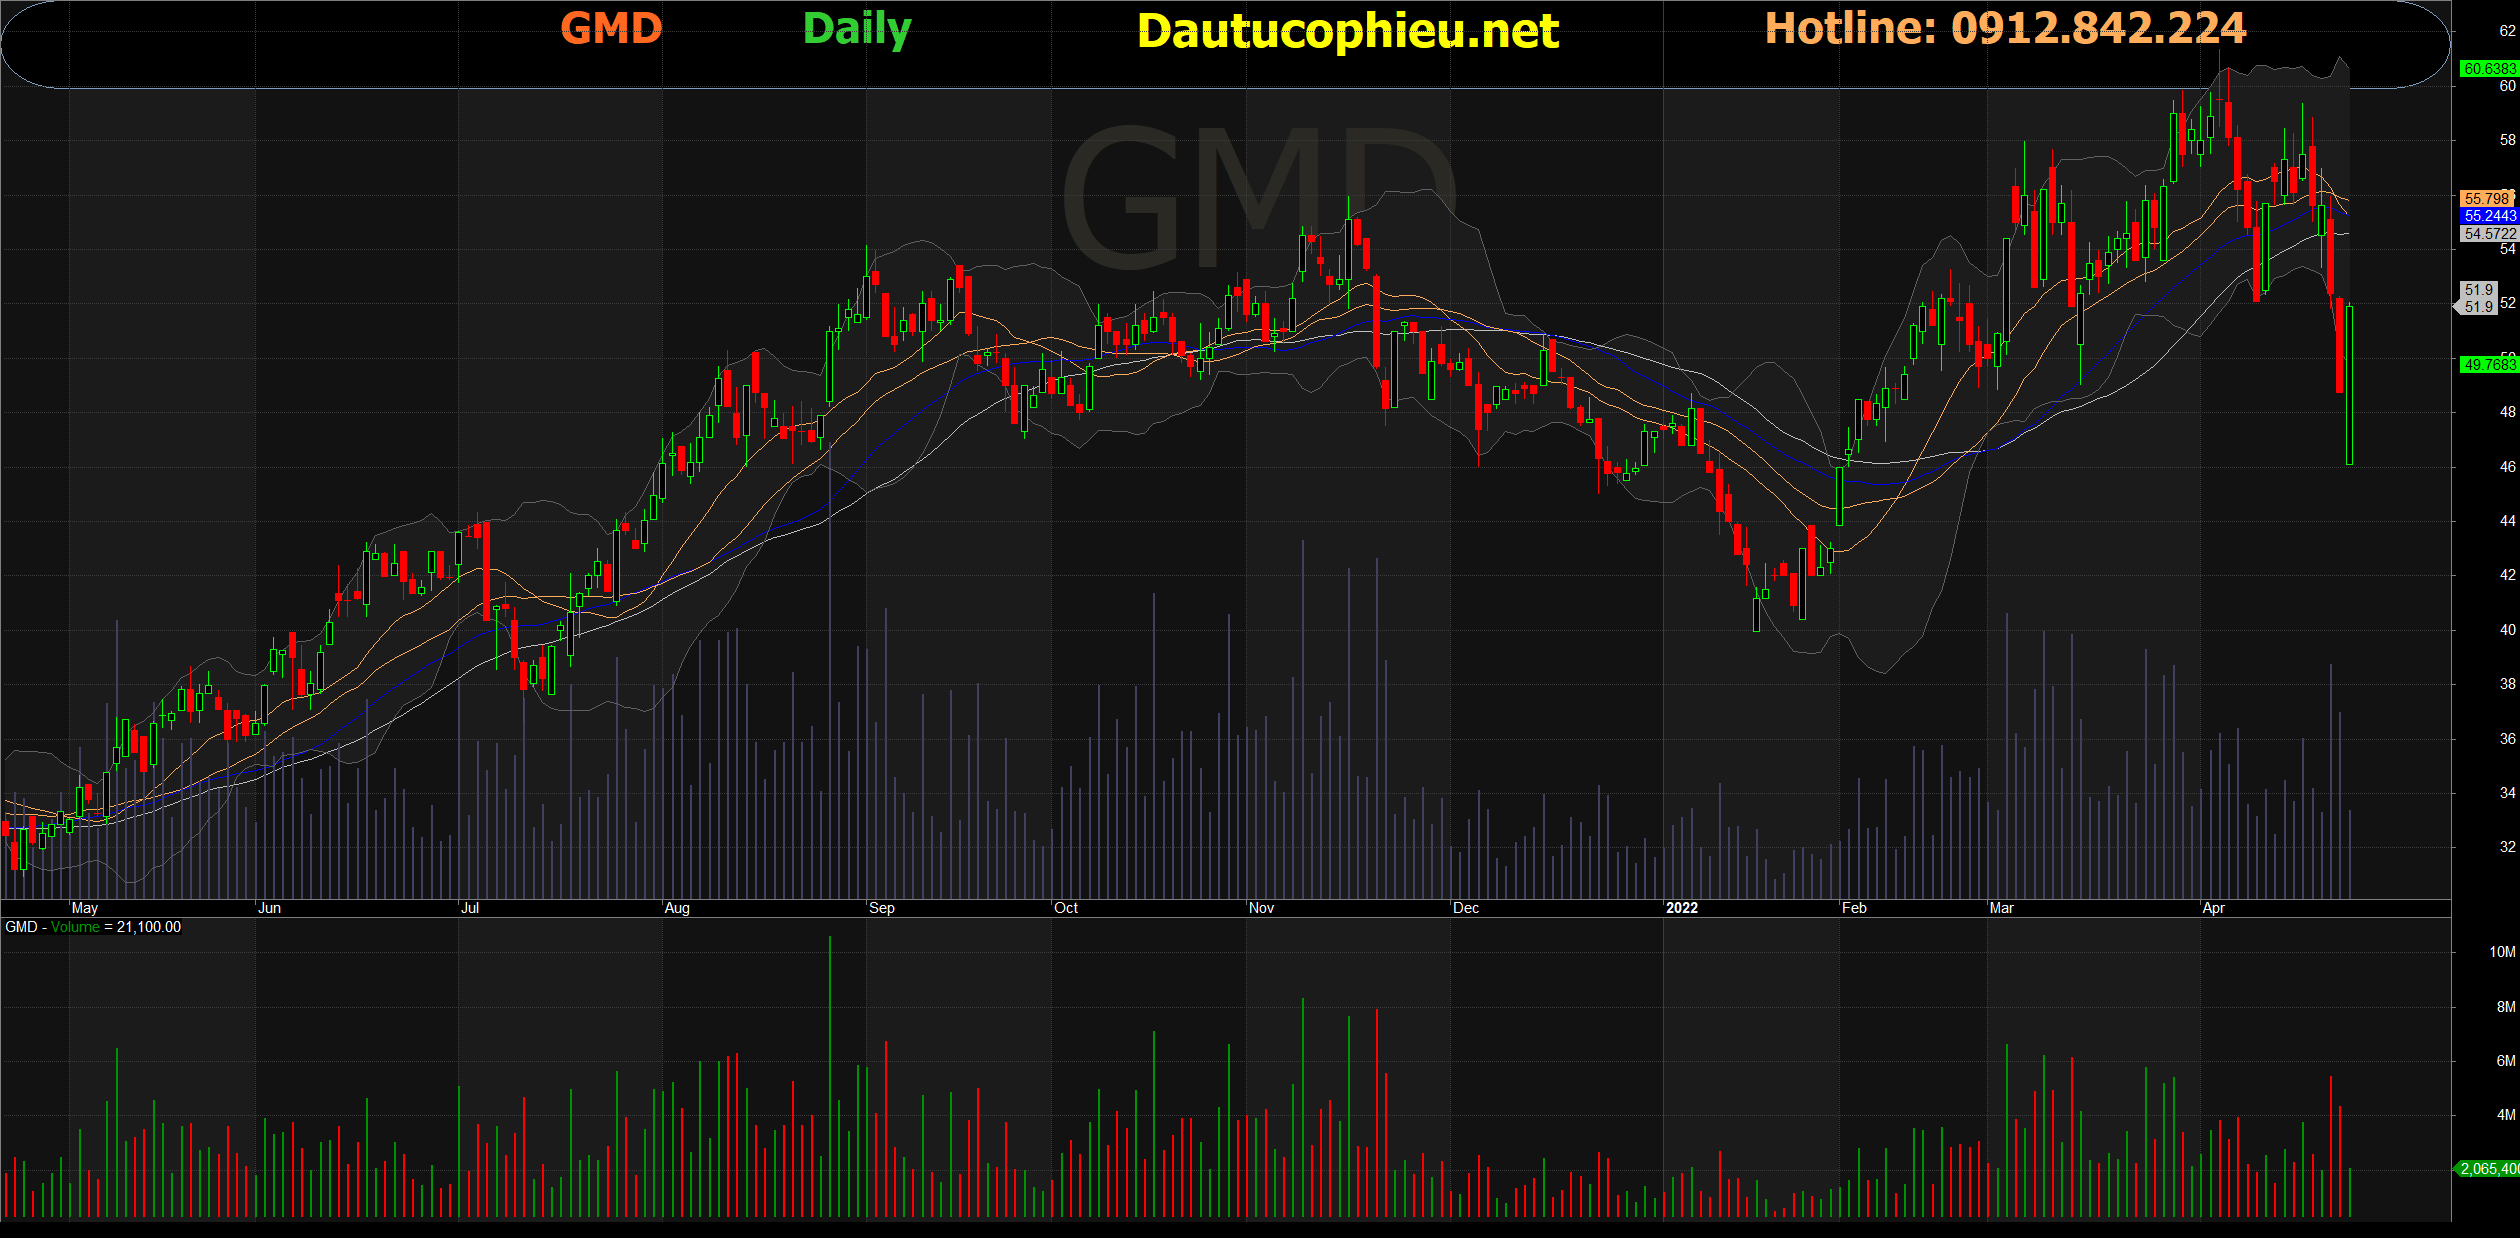Click the 10M label on the volume axis
The height and width of the screenshot is (1238, 2520).
click(x=2502, y=952)
